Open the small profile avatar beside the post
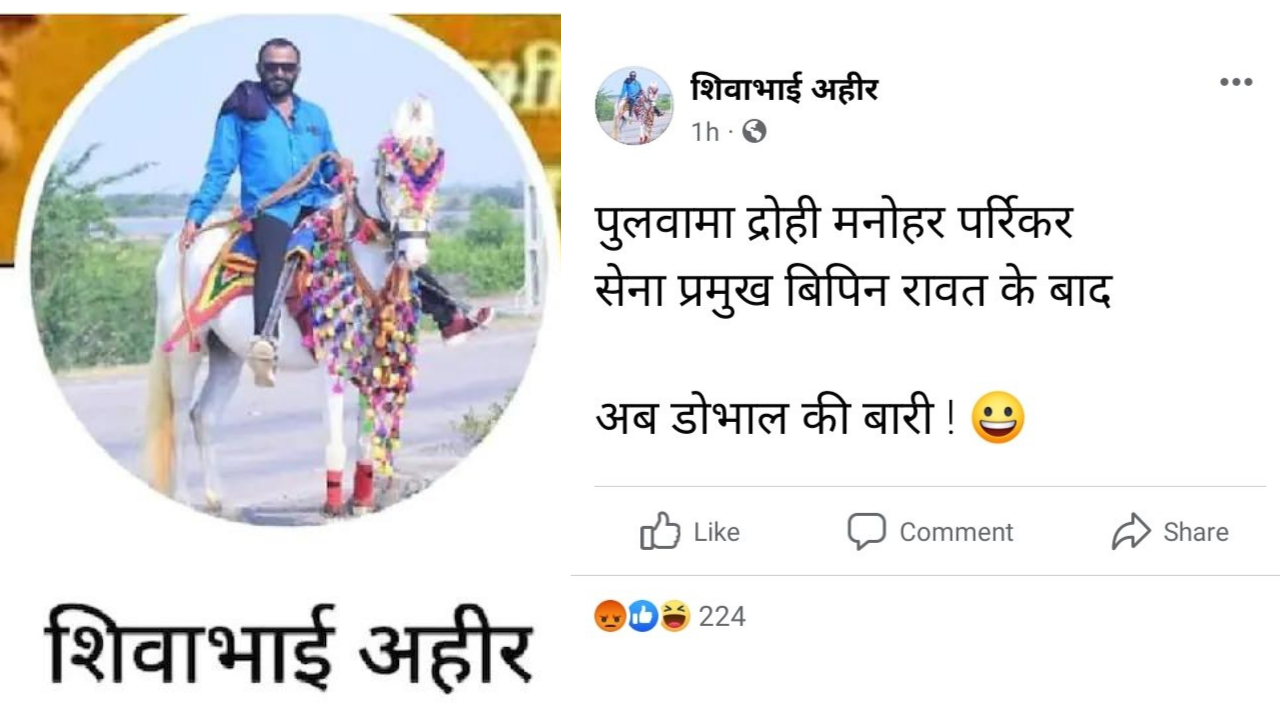 pyautogui.click(x=634, y=106)
